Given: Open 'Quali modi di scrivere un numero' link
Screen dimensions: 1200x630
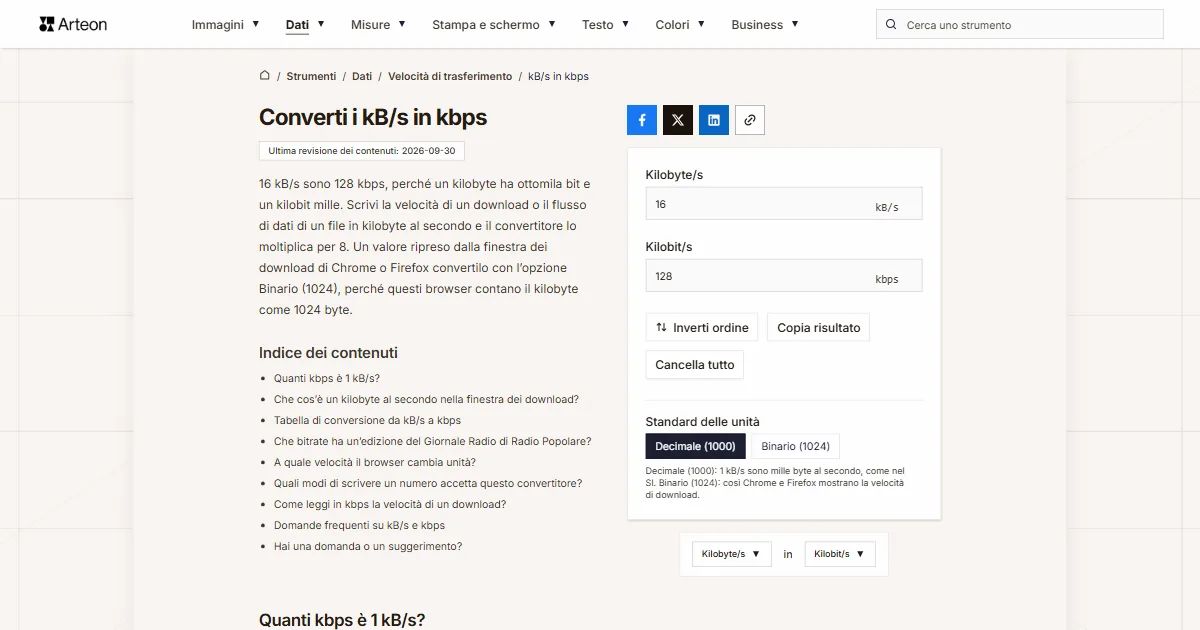Looking at the screenshot, I should [x=428, y=483].
